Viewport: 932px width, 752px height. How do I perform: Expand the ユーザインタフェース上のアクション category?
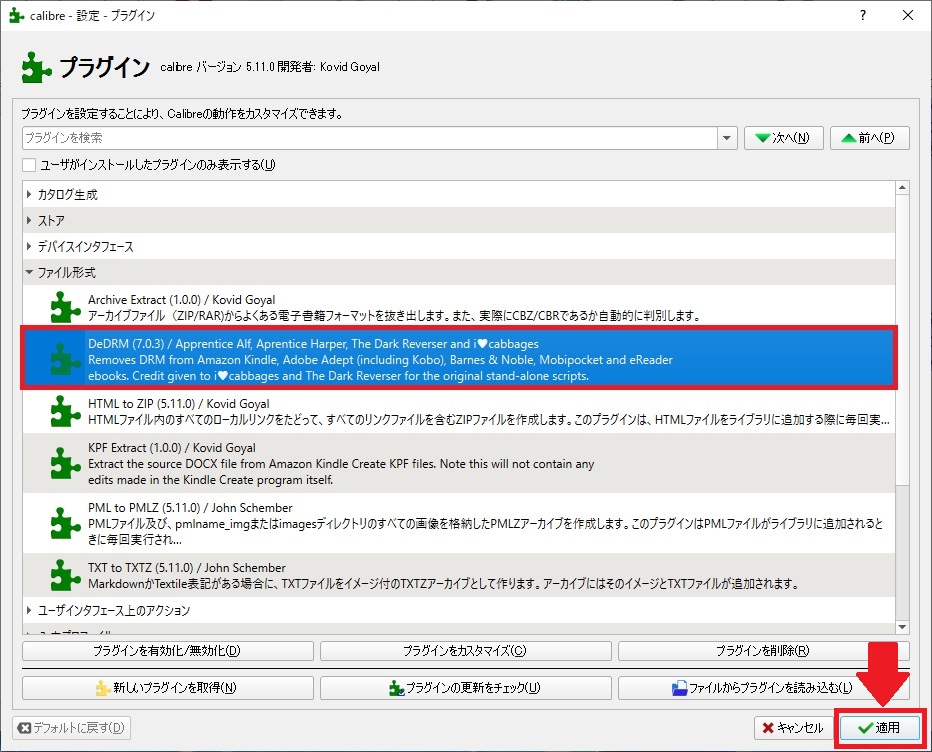pos(29,610)
